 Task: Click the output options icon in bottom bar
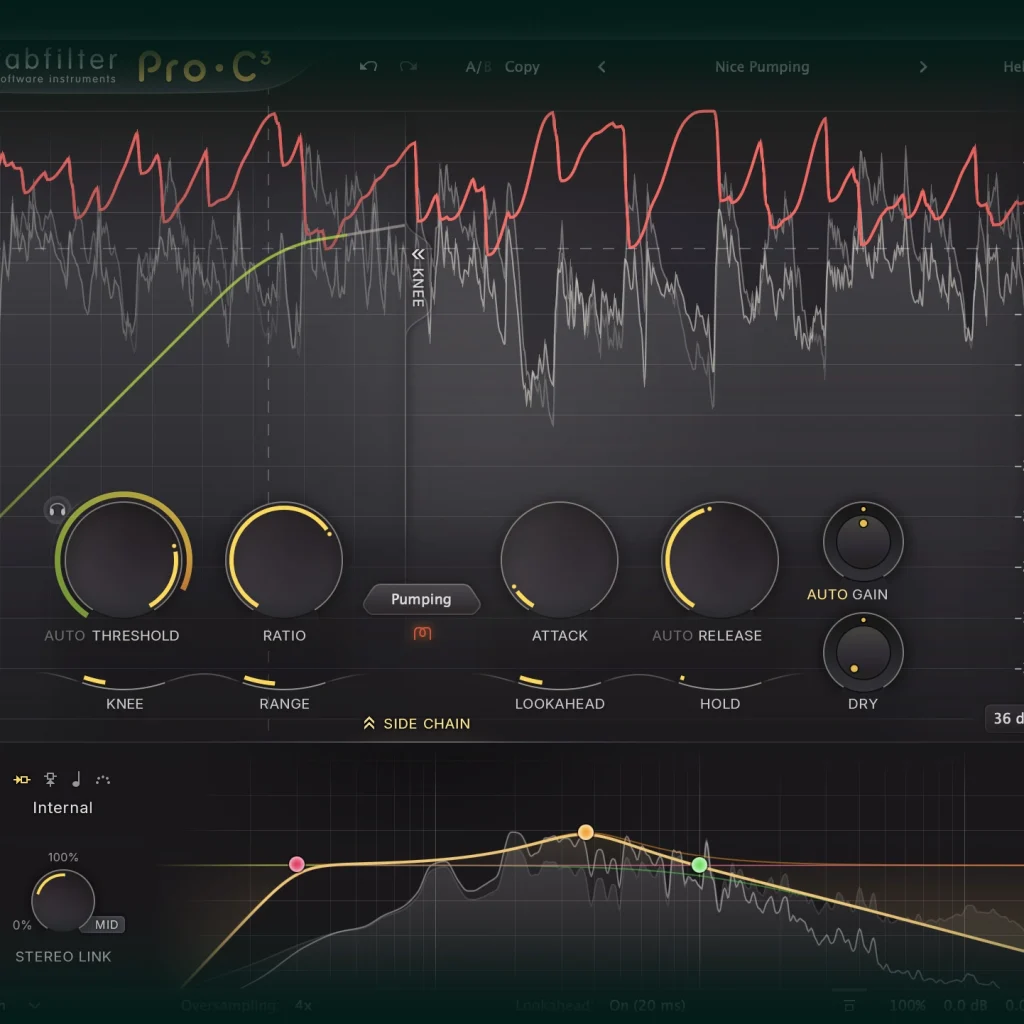(x=849, y=1005)
